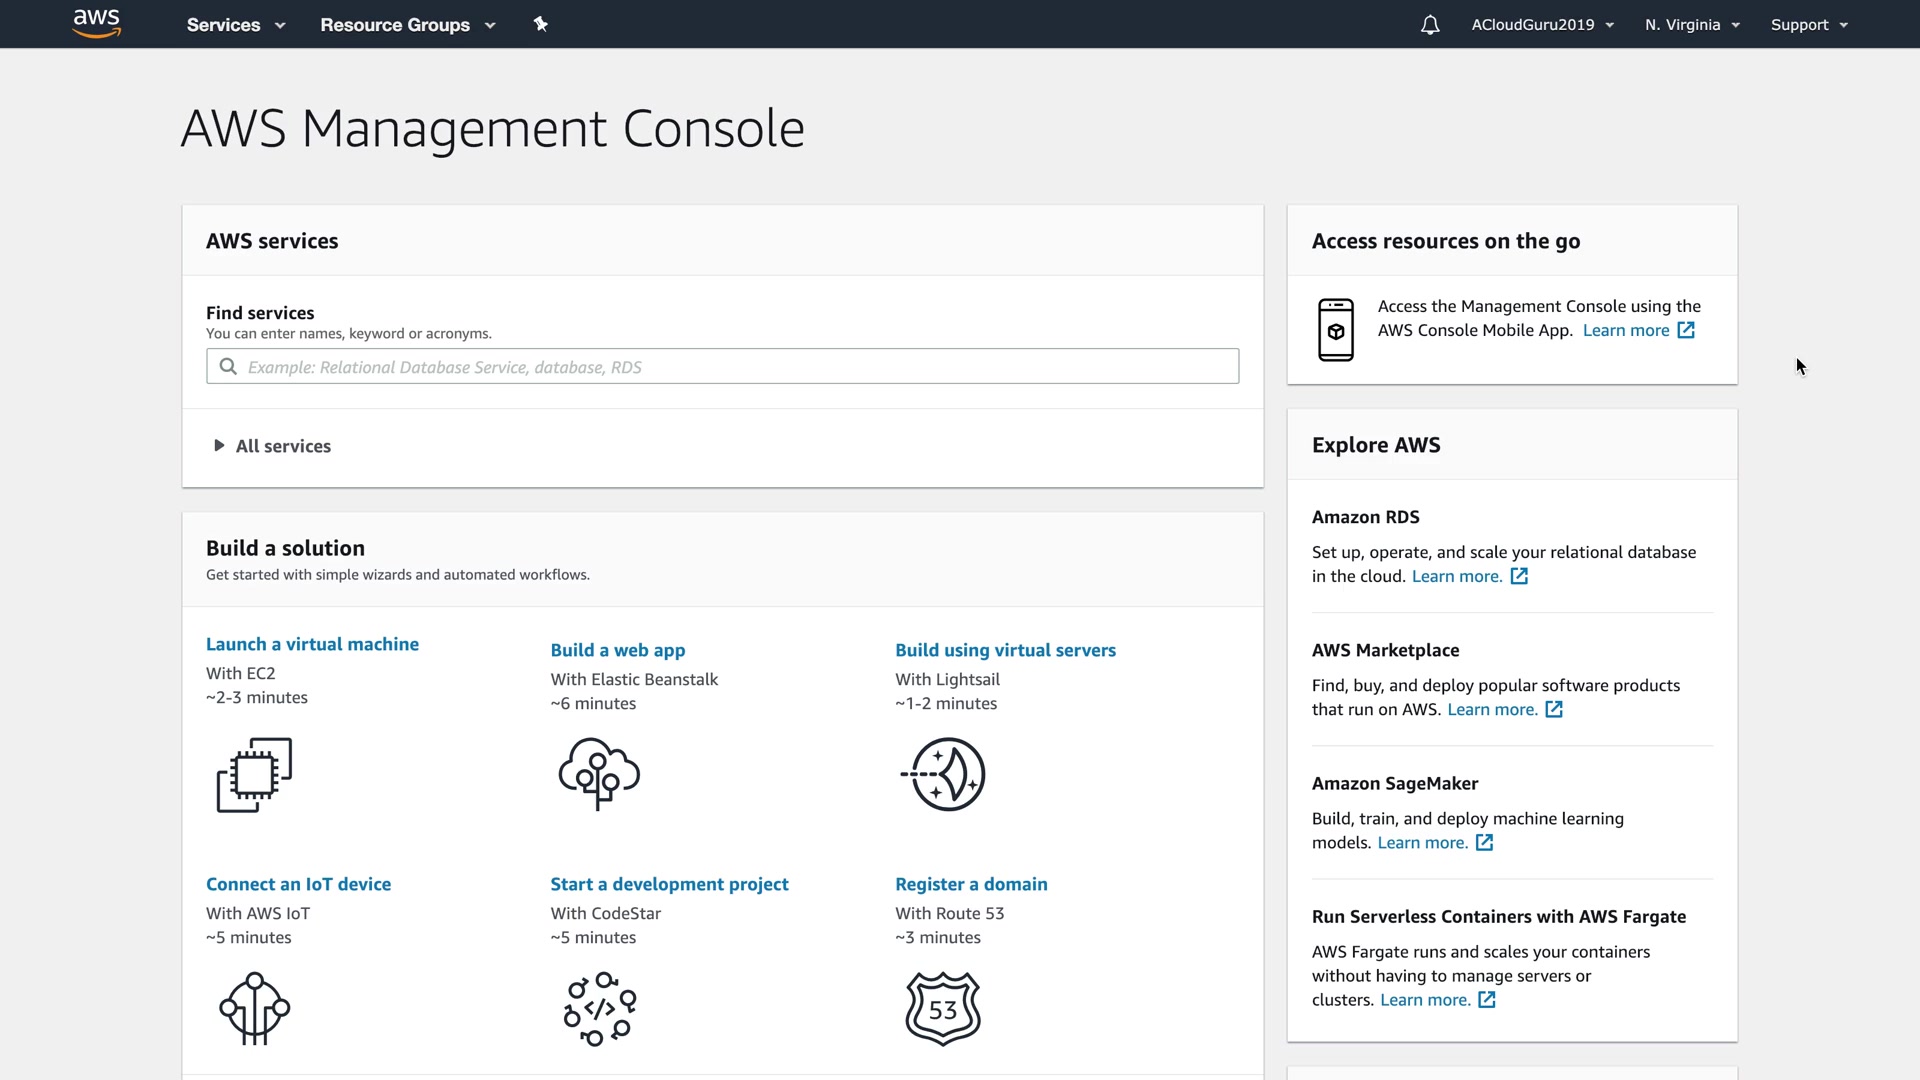Click the AWS IoT device icon
This screenshot has height=1080, width=1920.
pyautogui.click(x=254, y=1008)
